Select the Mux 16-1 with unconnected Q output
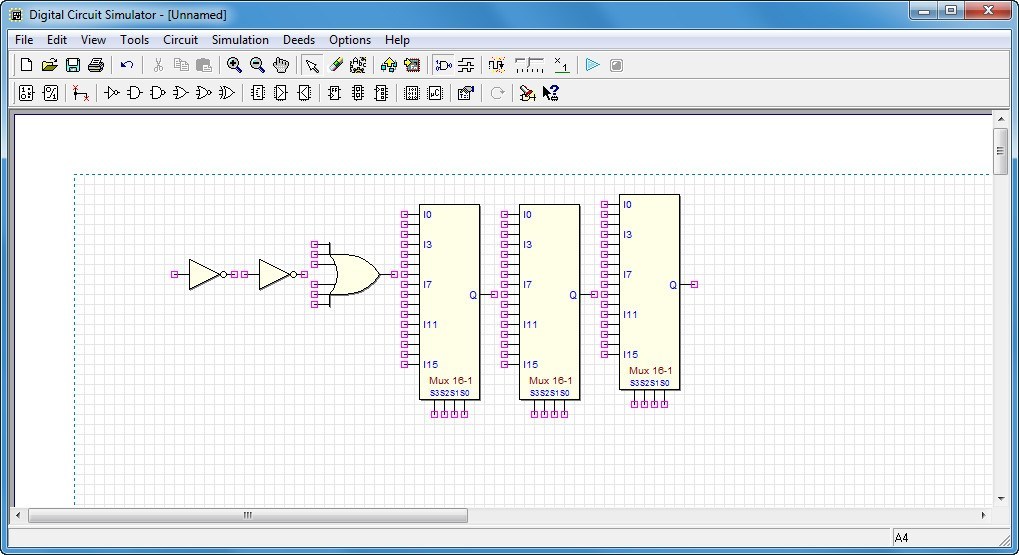 click(x=649, y=292)
